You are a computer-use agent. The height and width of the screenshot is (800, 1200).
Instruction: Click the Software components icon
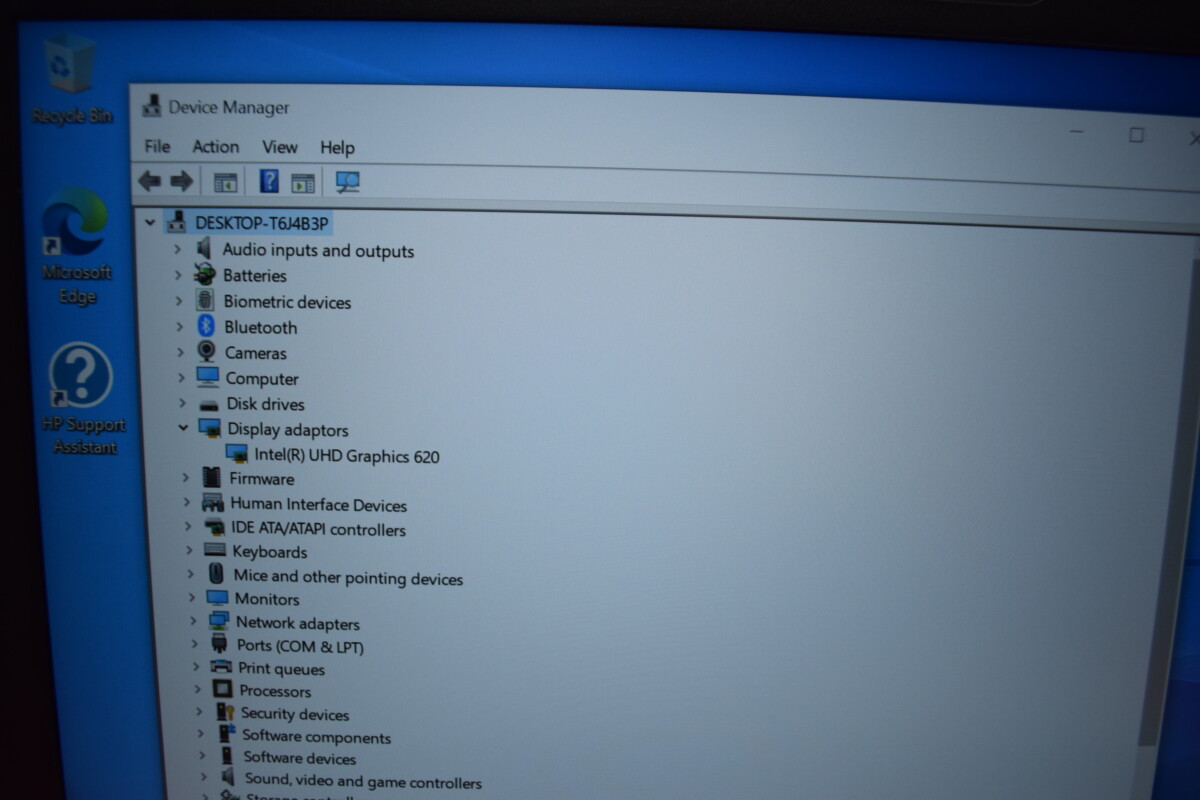(227, 735)
